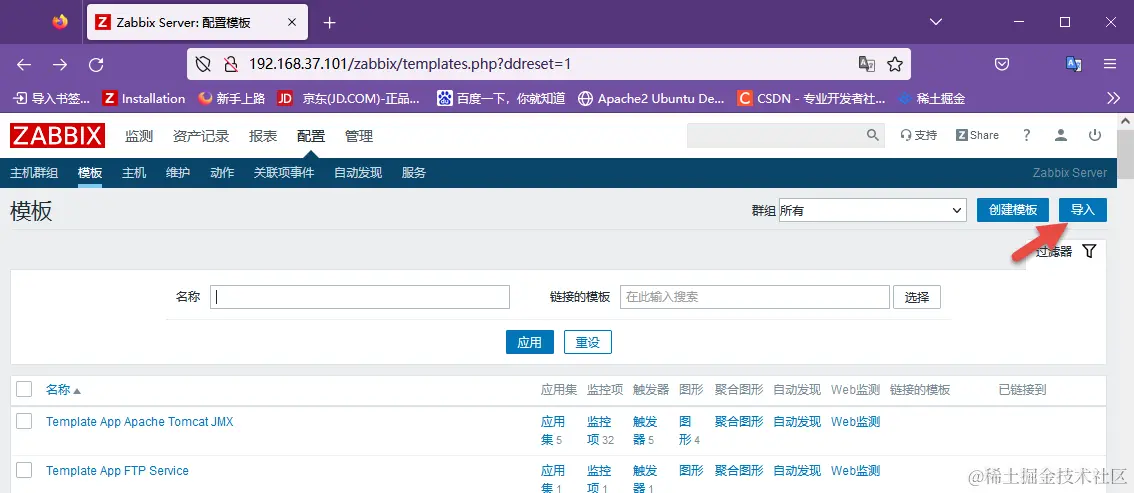This screenshot has height=493, width=1134.
Task: Switch to 关联项事件 submenu tab
Action: click(x=284, y=173)
